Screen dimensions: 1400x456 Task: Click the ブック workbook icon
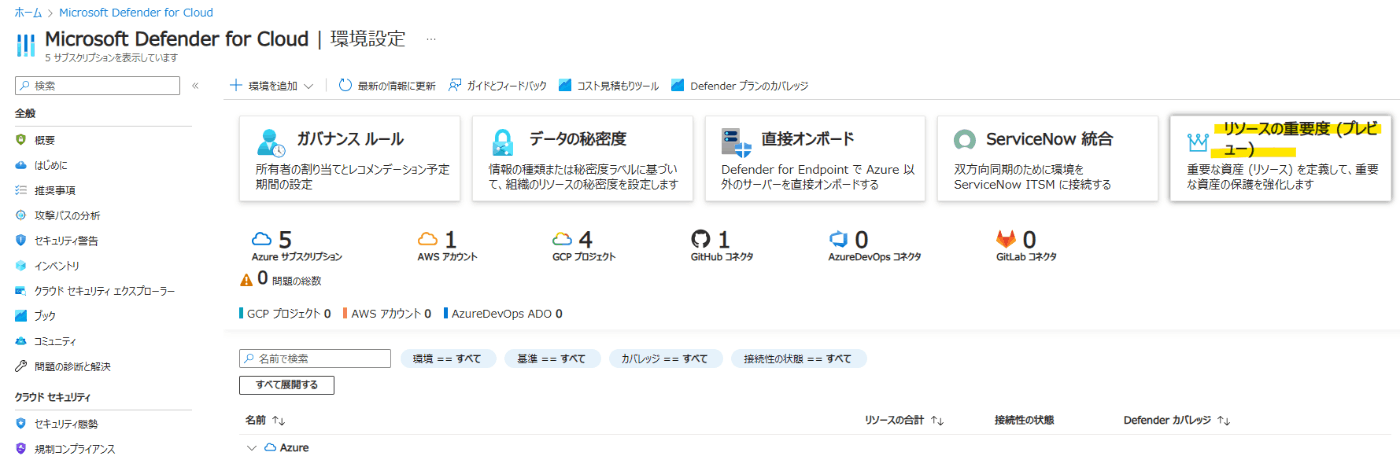[21, 315]
